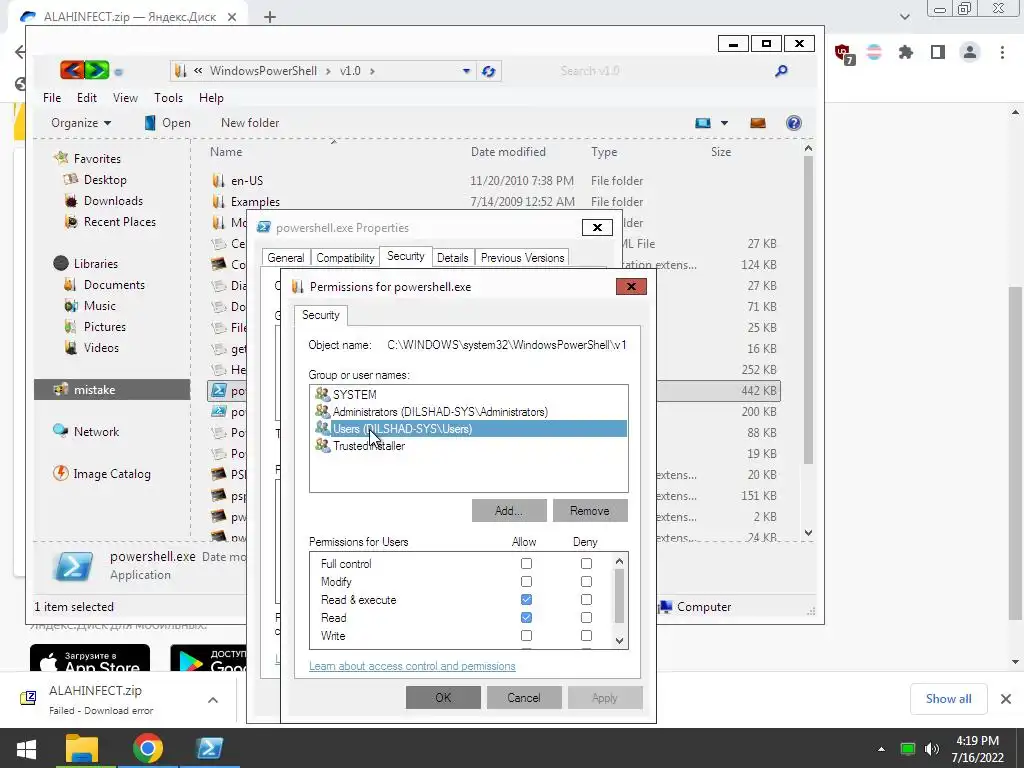The width and height of the screenshot is (1024, 768).
Task: Click the uBlock extension icon in Chrome
Action: 843,54
